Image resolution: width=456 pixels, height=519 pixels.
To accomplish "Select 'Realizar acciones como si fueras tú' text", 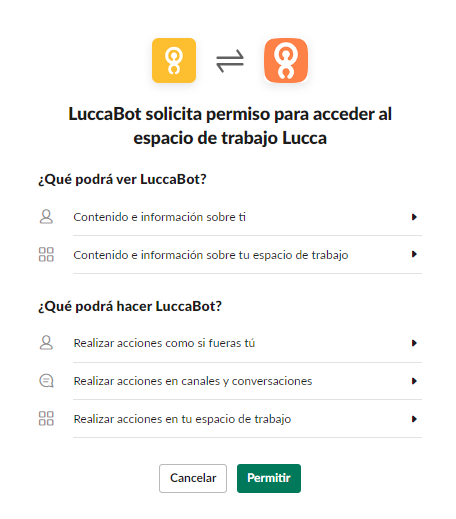I will pyautogui.click(x=164, y=343).
